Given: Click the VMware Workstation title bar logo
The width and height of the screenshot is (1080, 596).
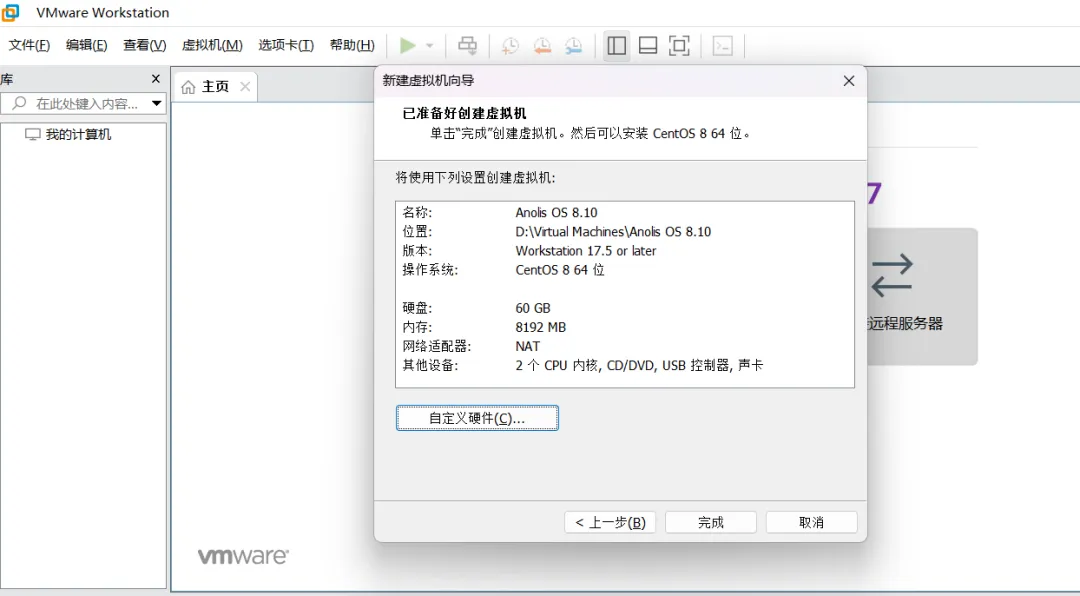Looking at the screenshot, I should [x=10, y=12].
